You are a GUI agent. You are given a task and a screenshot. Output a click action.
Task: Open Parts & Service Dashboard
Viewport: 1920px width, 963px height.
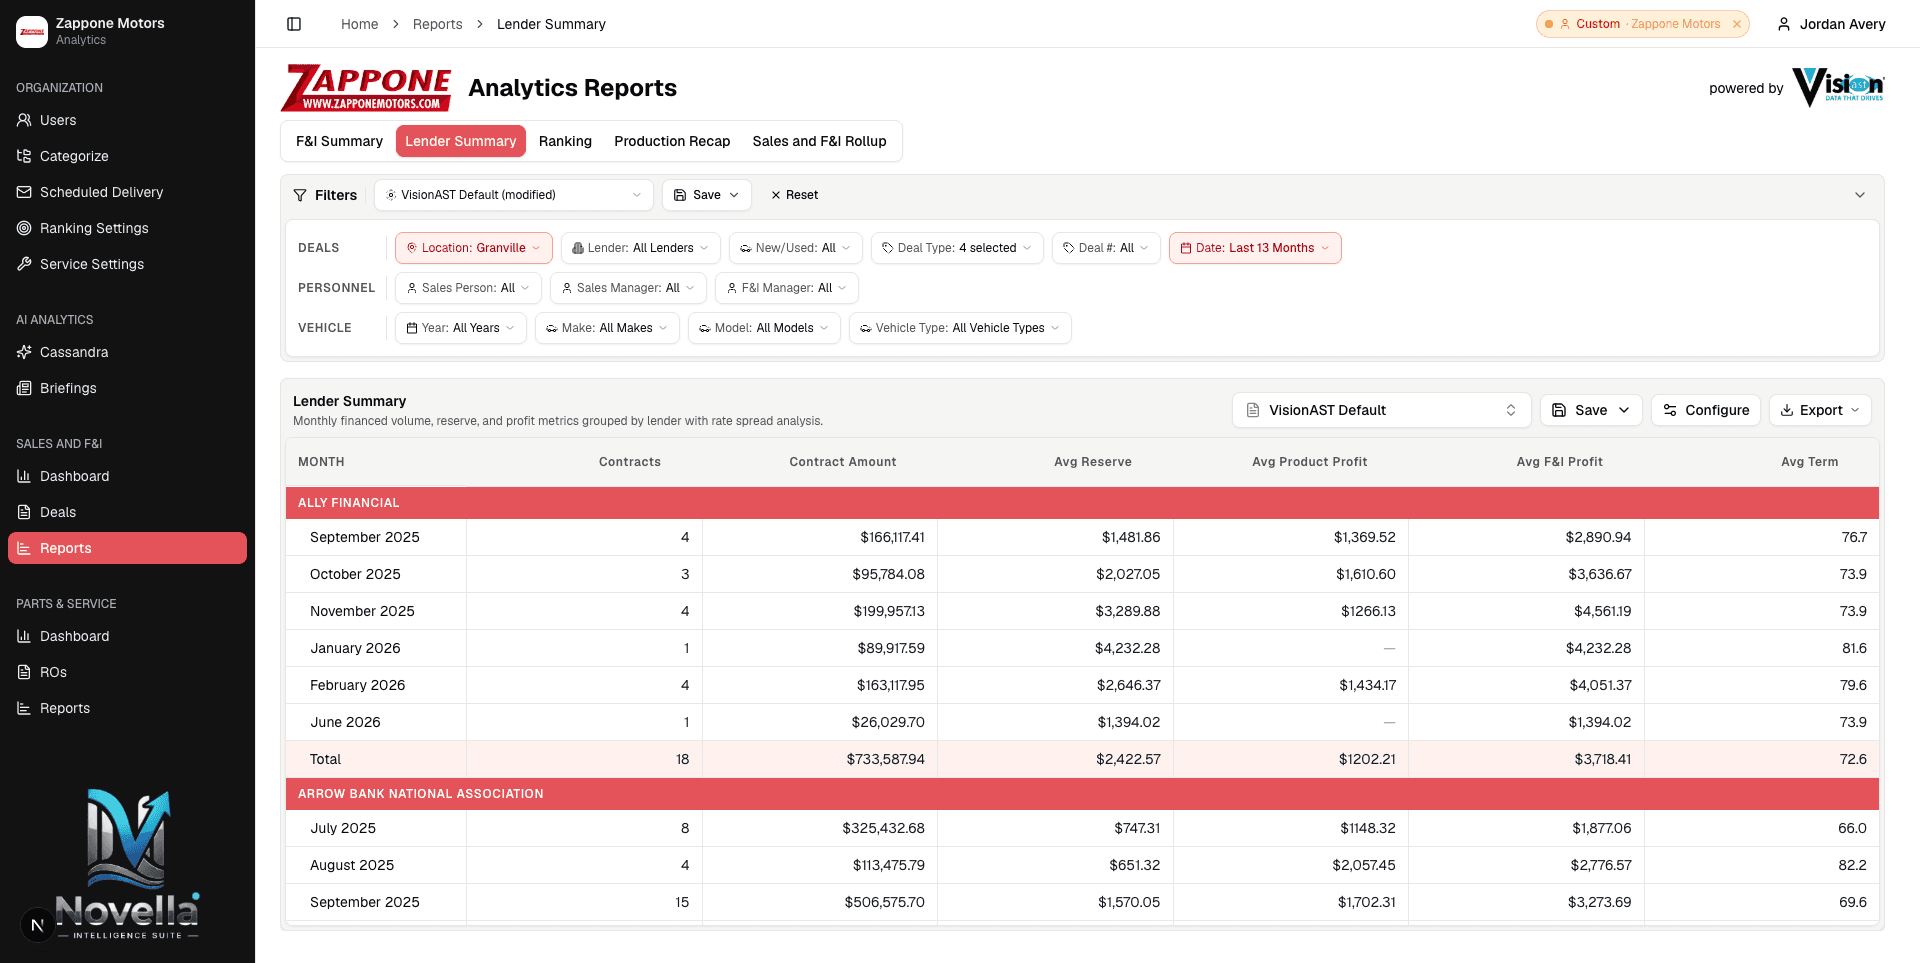point(127,636)
